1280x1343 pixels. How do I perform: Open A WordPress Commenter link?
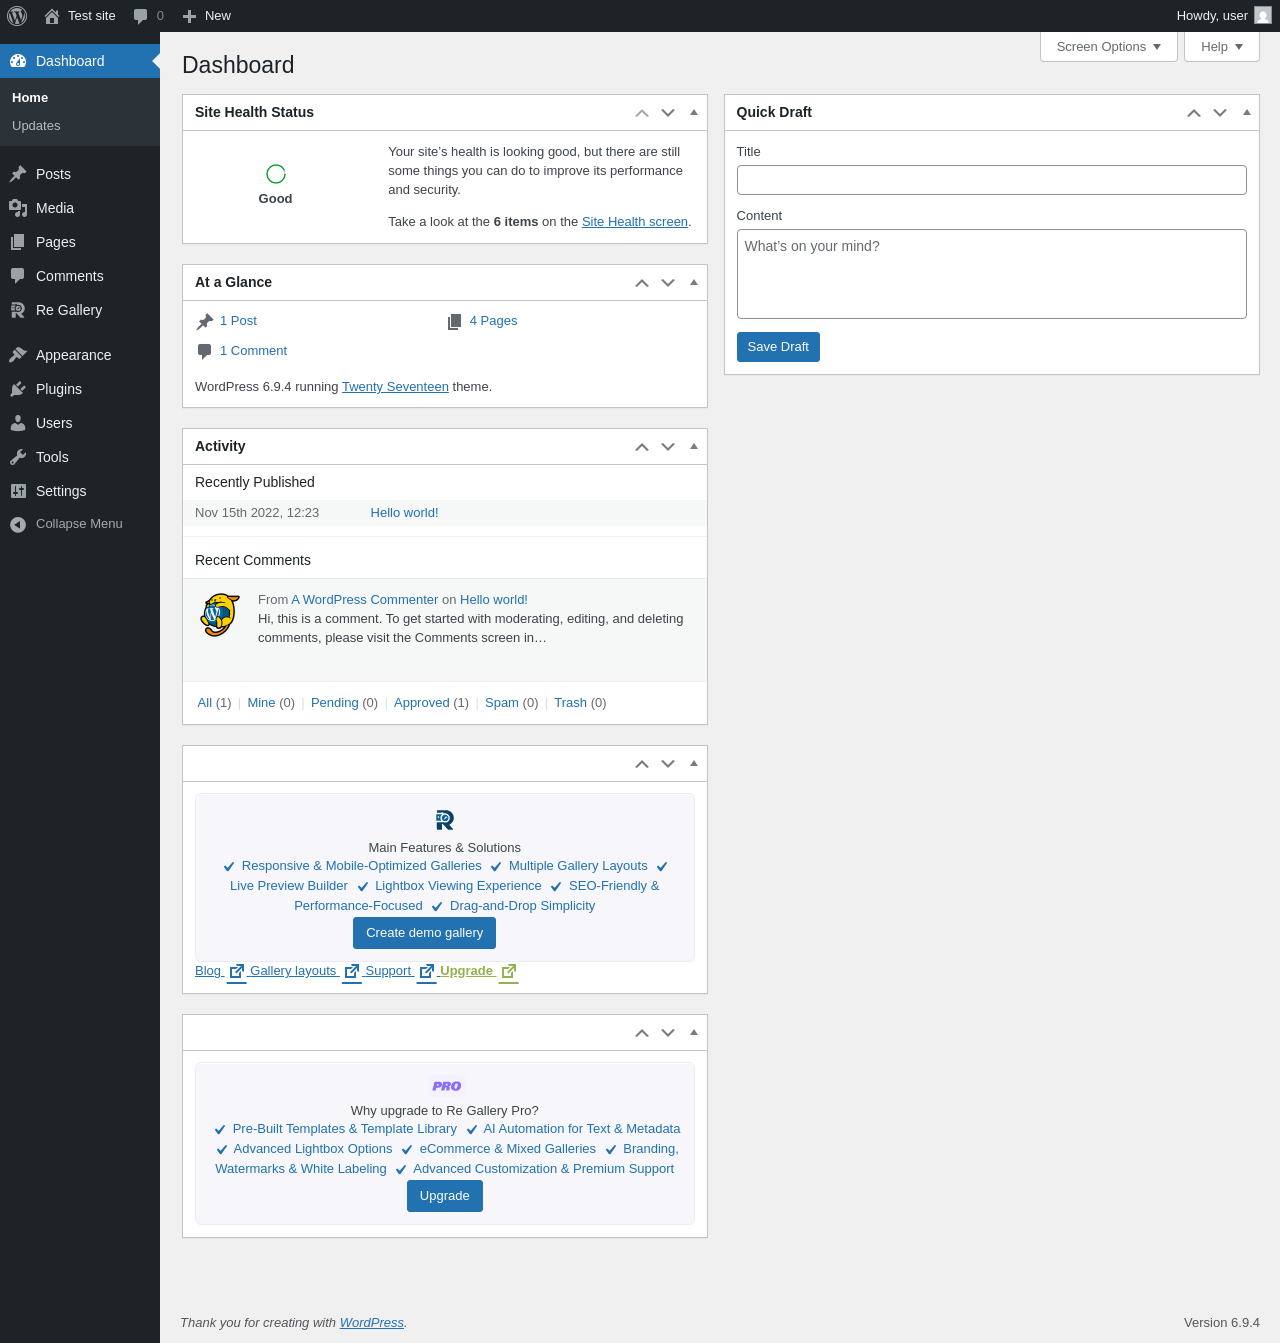(x=365, y=600)
